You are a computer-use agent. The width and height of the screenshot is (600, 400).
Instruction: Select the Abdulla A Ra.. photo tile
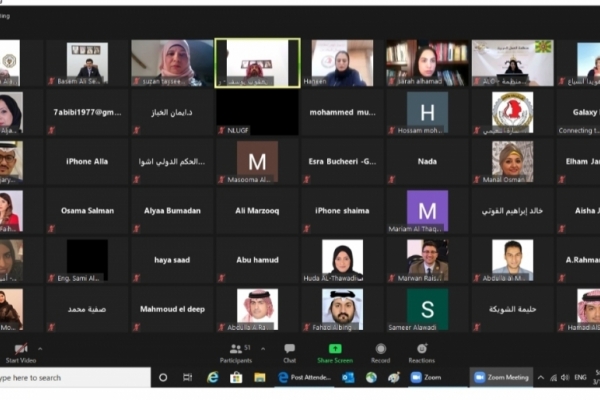pyautogui.click(x=257, y=309)
